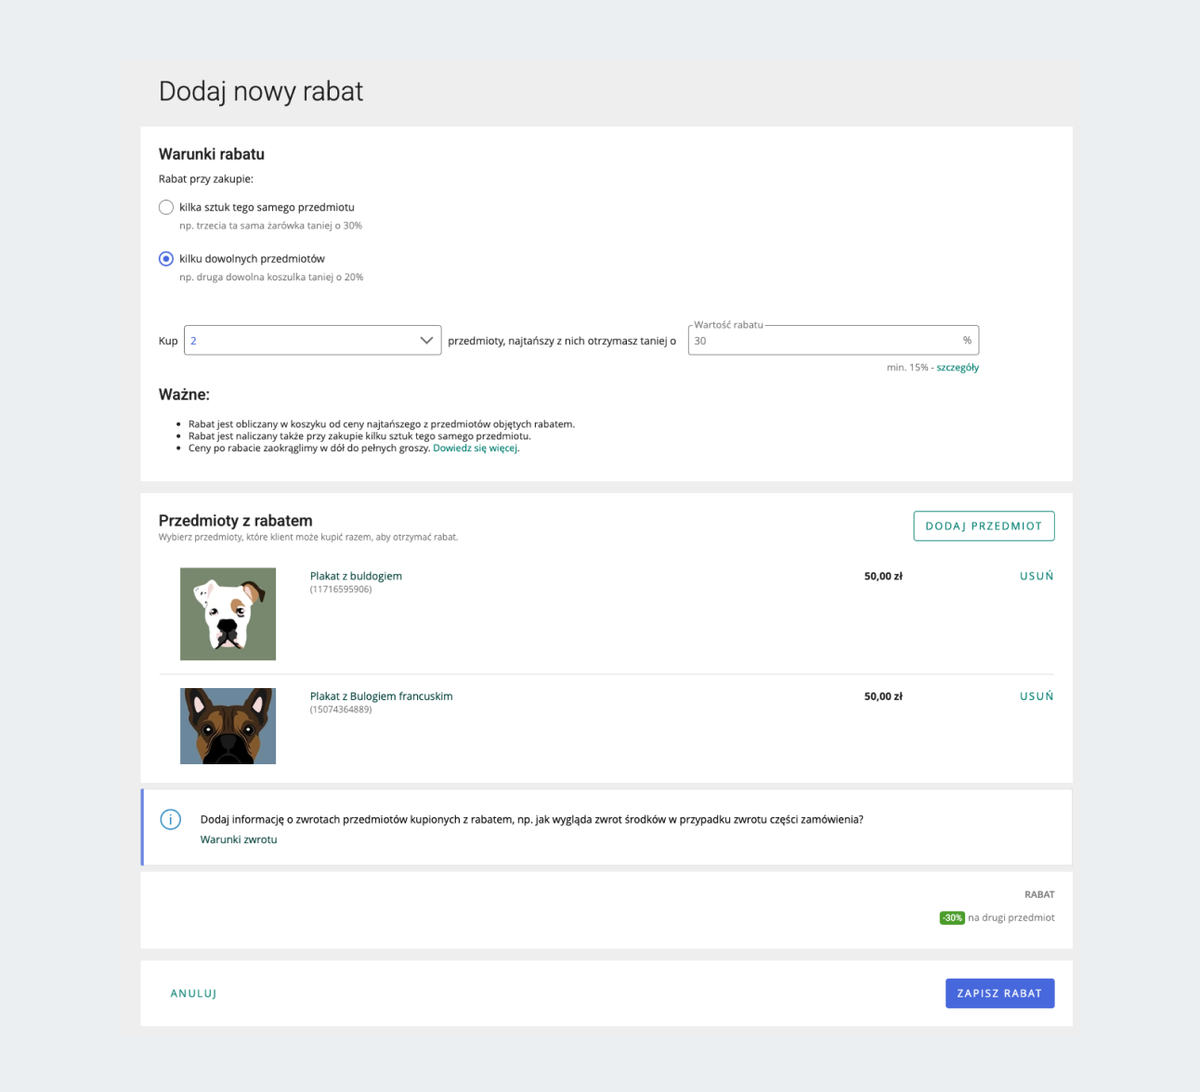Click the 'Anuluj' cancel button
Image resolution: width=1200 pixels, height=1092 pixels.
pos(193,994)
